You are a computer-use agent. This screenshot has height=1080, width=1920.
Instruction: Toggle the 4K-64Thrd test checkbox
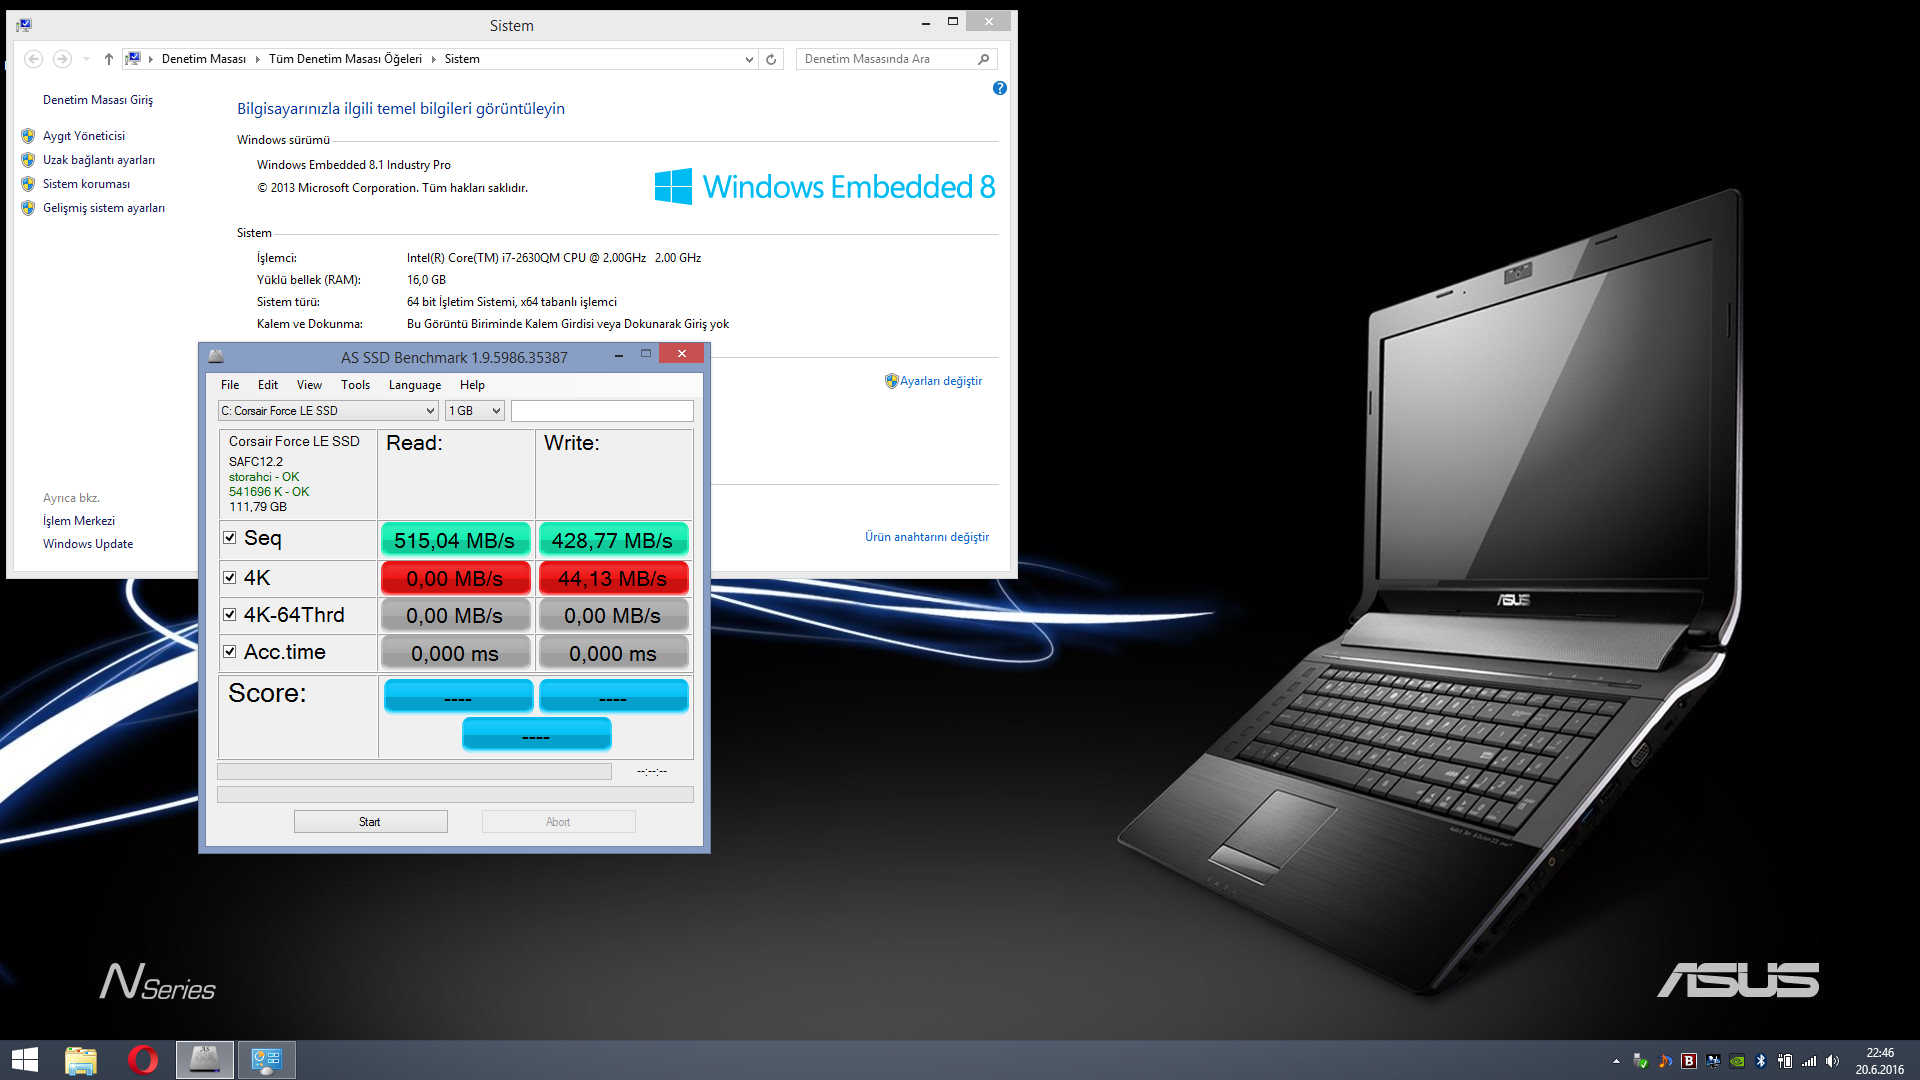(230, 615)
